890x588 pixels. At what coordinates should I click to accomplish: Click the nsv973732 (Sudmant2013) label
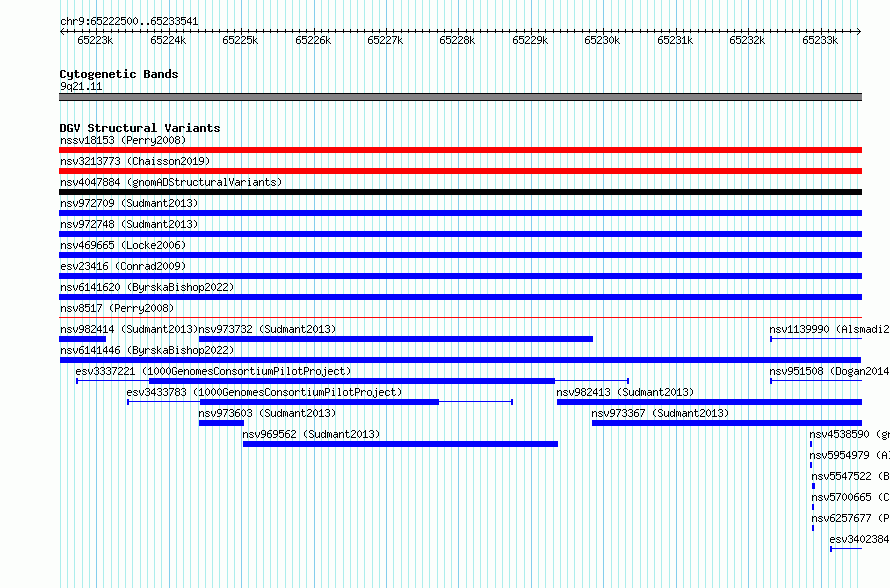[x=267, y=329]
